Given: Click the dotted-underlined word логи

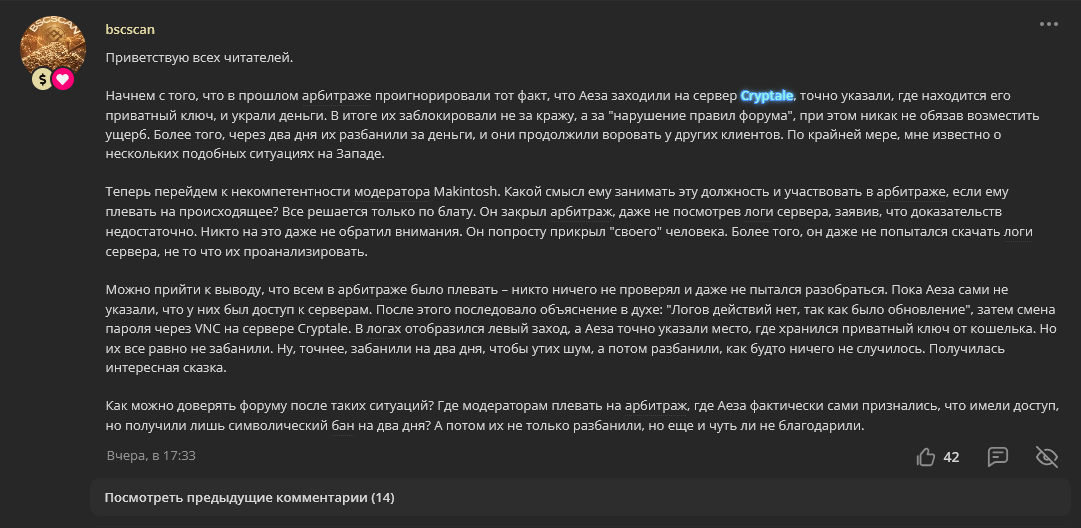Looking at the screenshot, I should tap(1018, 233).
